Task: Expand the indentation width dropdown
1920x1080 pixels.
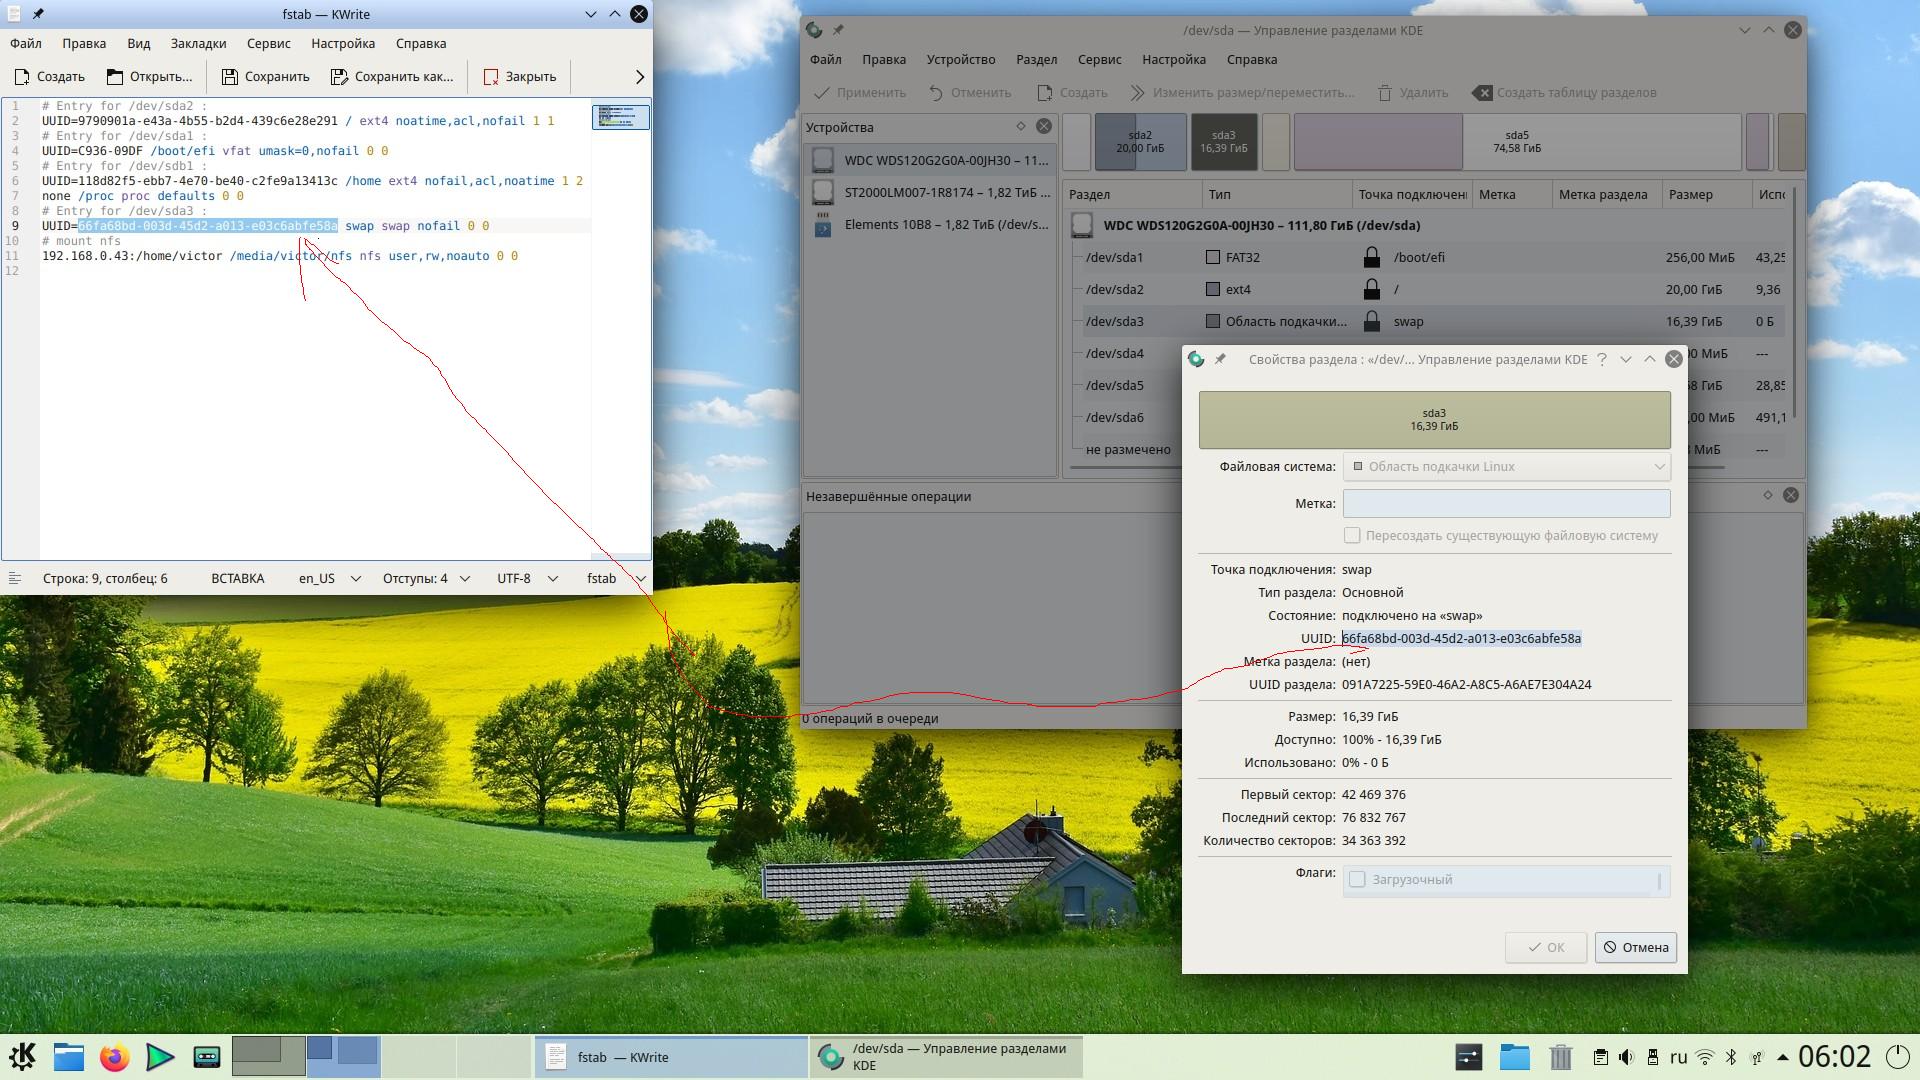Action: [426, 579]
